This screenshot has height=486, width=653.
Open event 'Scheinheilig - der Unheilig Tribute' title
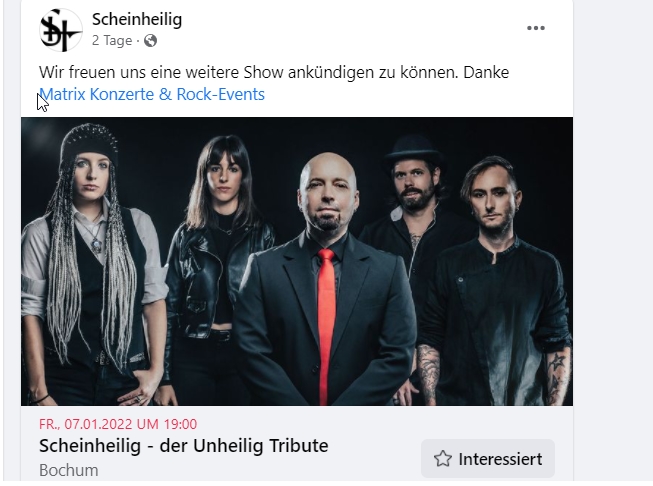tap(184, 446)
